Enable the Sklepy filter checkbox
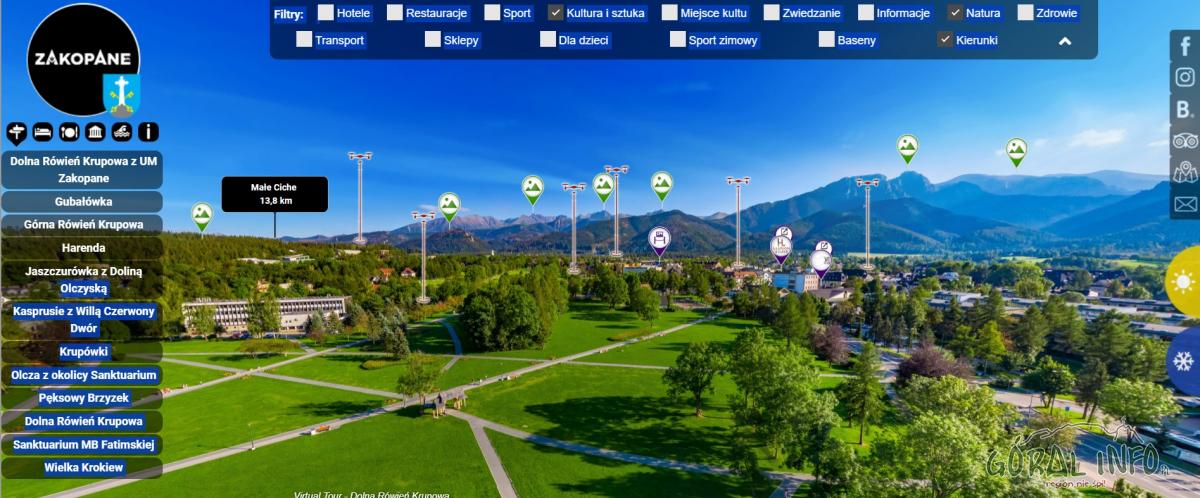Viewport: 1200px width, 498px height. tap(432, 40)
